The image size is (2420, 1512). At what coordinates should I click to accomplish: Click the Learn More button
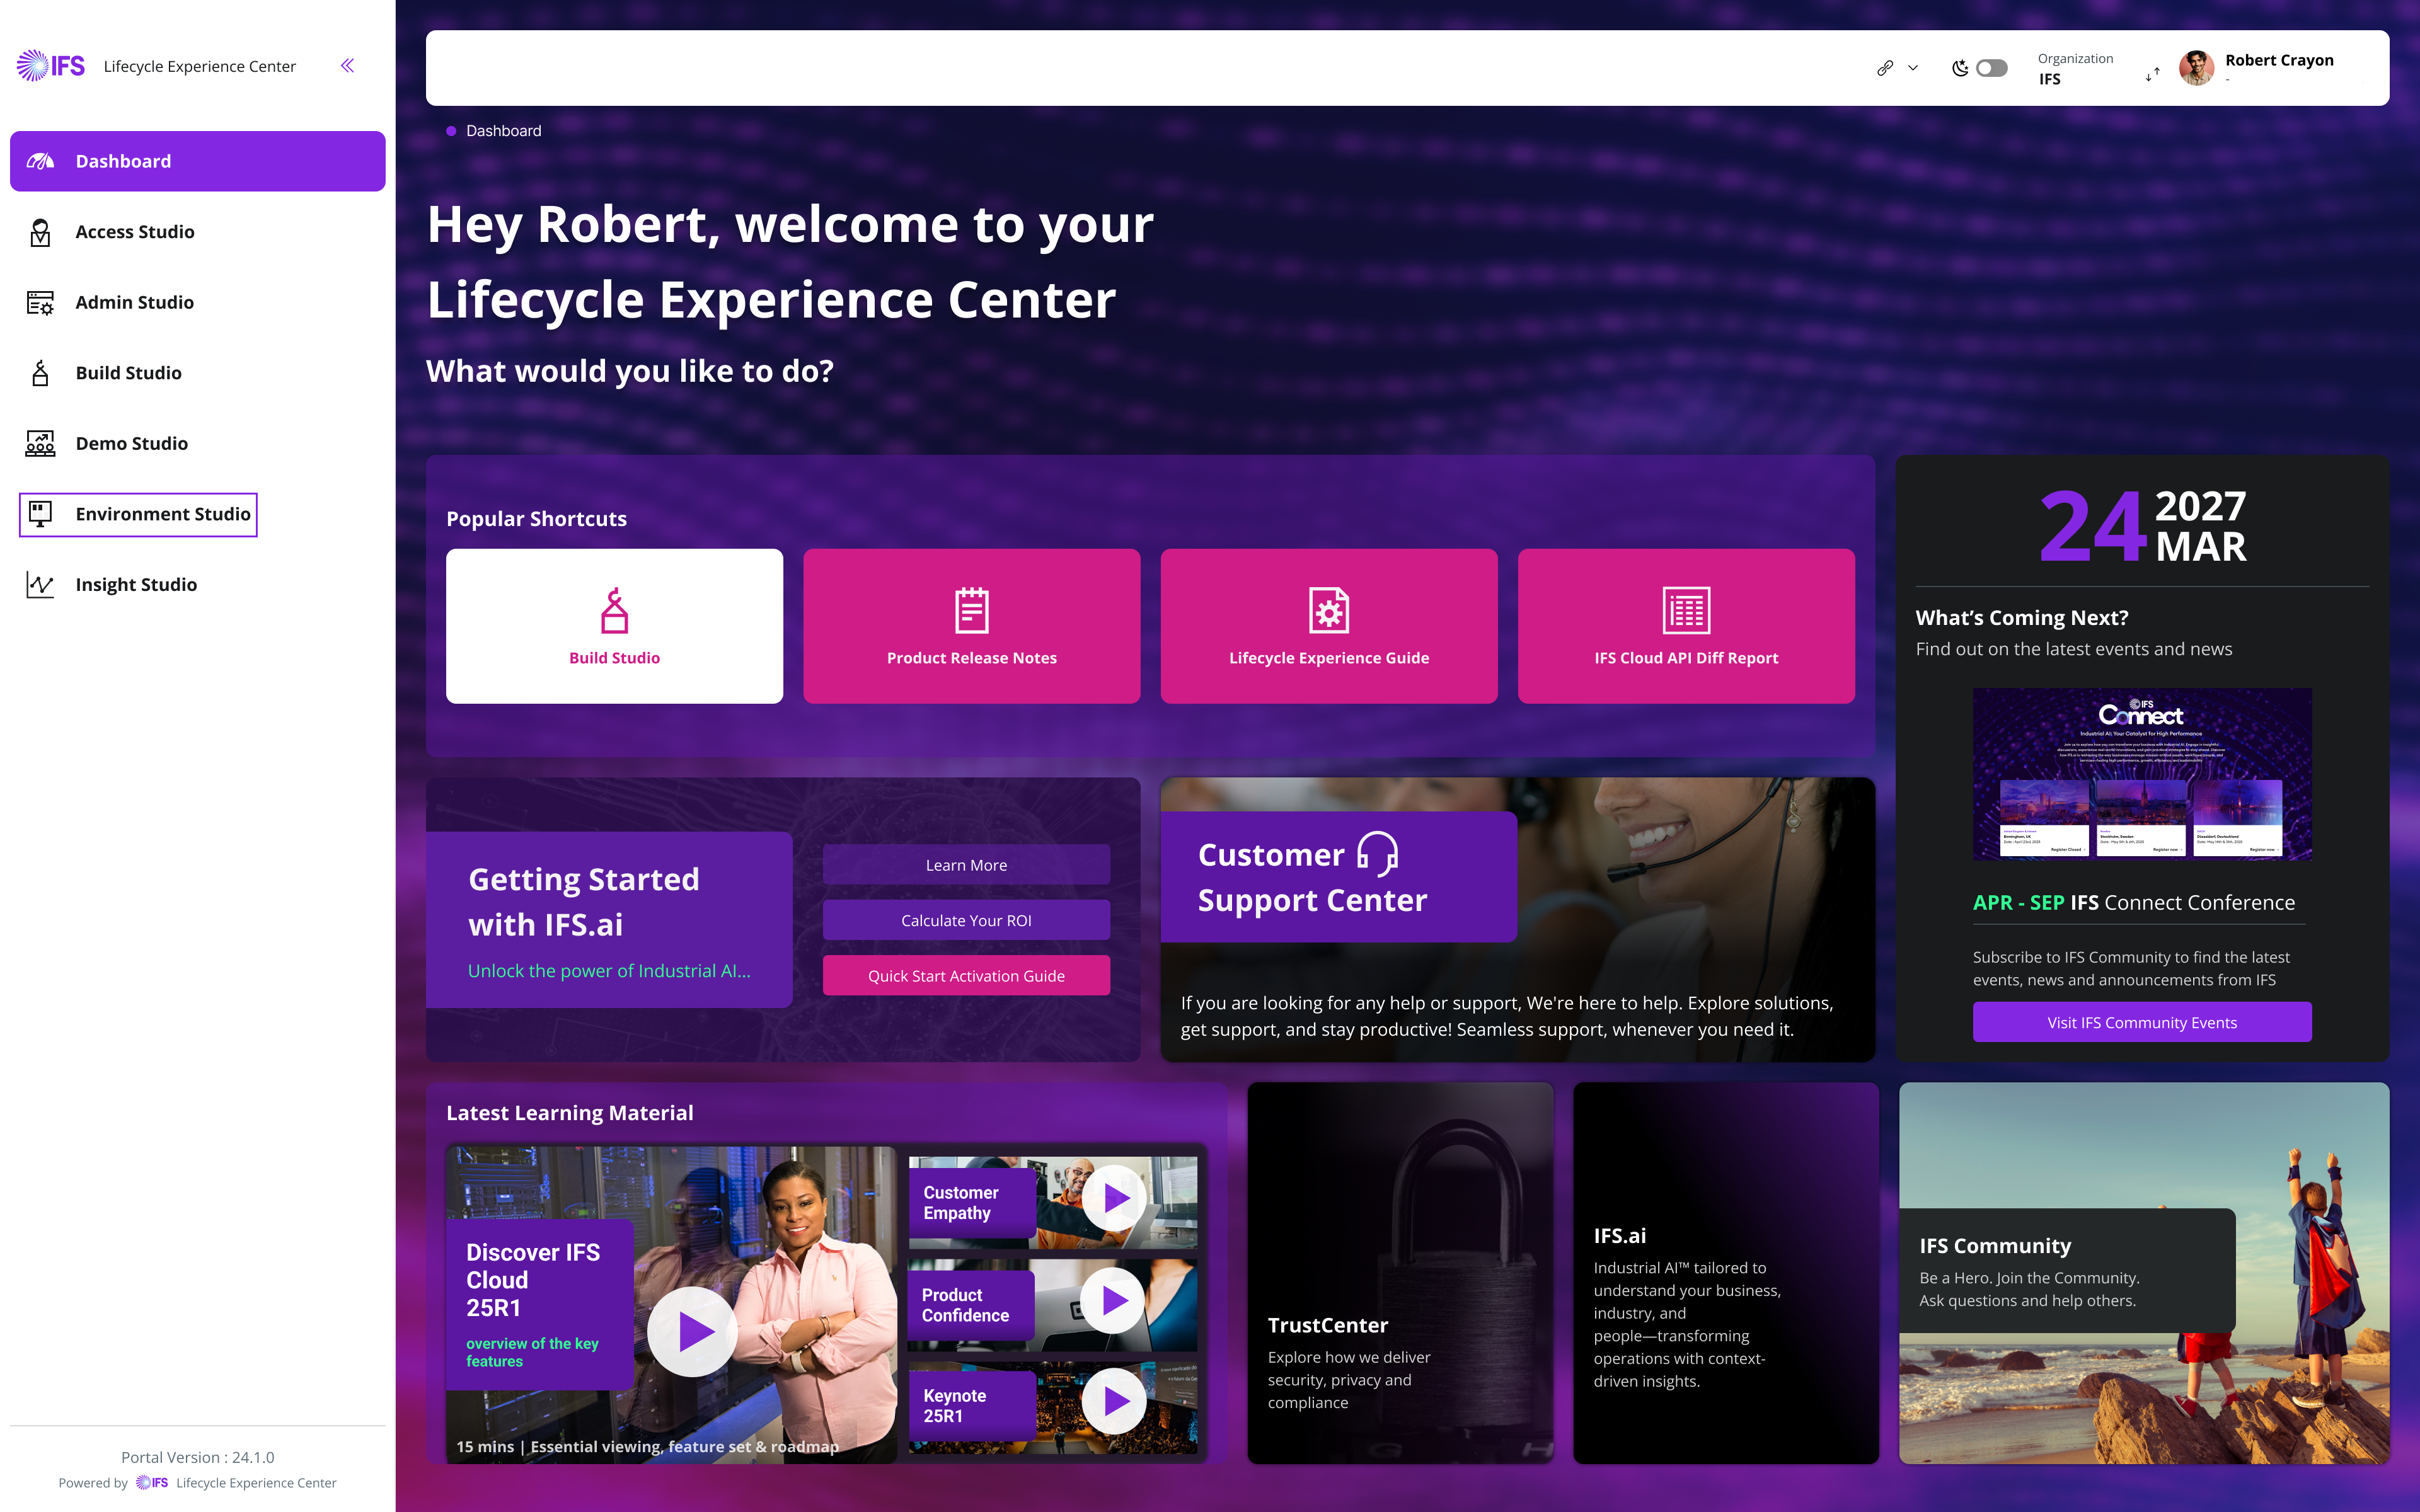pos(966,865)
